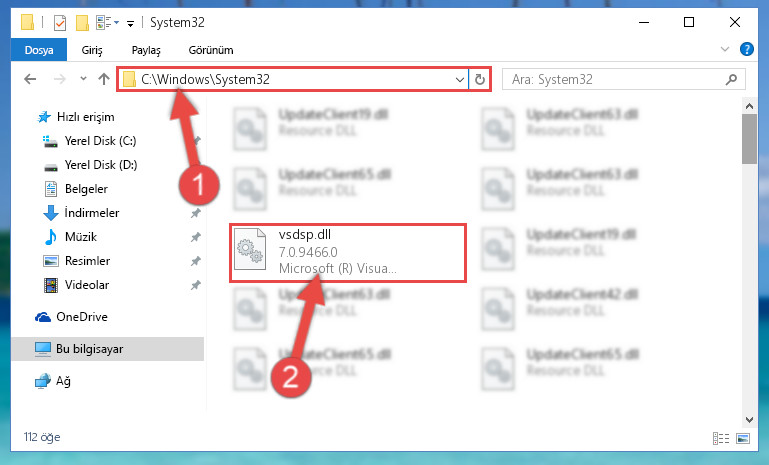Switch to details view layout
The image size is (769, 465).
(720, 438)
